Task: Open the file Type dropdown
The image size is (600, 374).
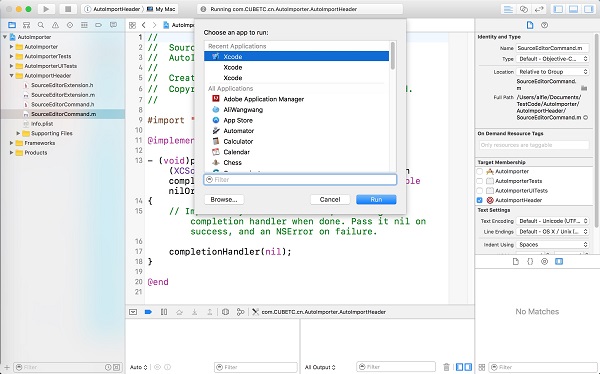Action: 552,59
